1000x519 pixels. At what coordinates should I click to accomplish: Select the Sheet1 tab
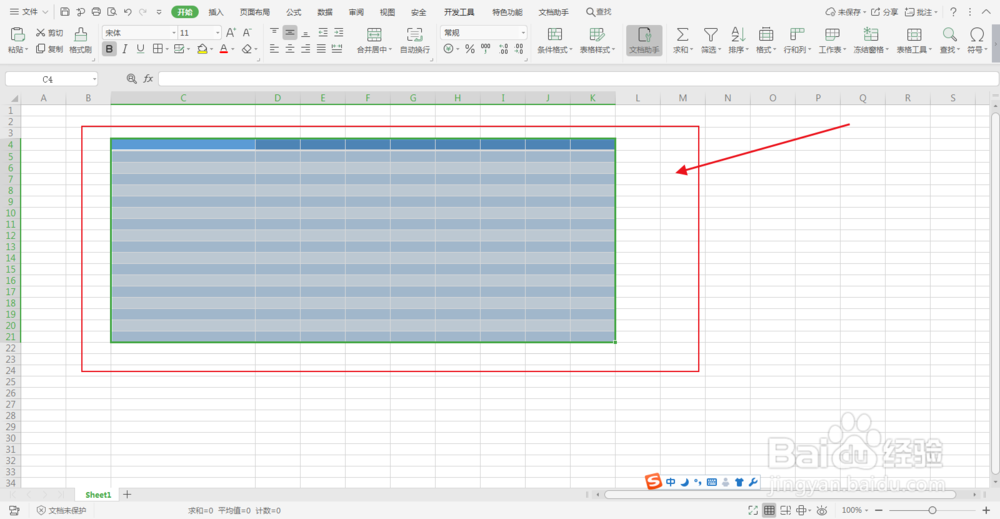98,495
